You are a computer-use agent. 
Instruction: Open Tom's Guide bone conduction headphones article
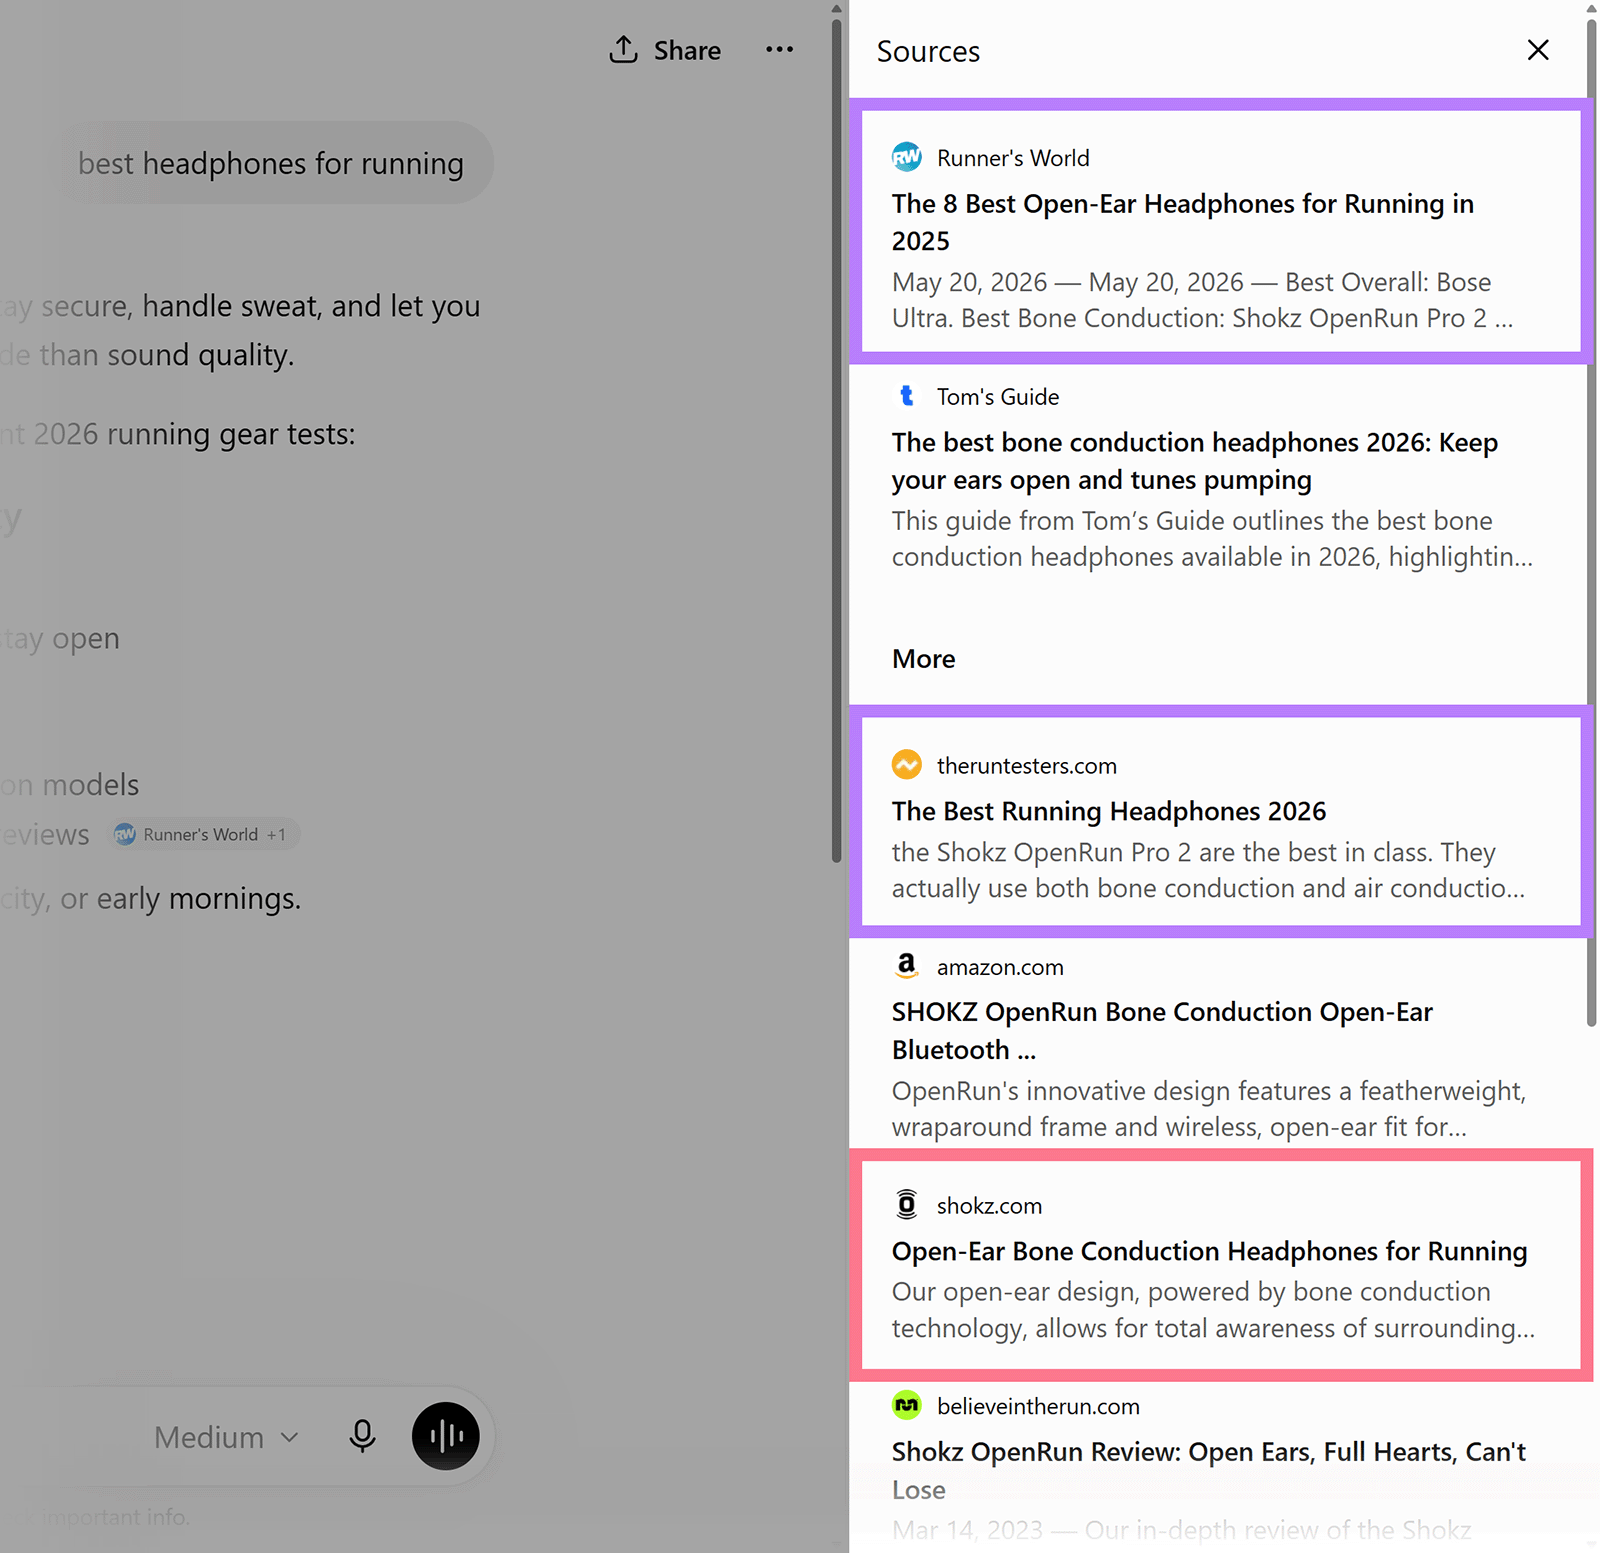click(x=1195, y=461)
